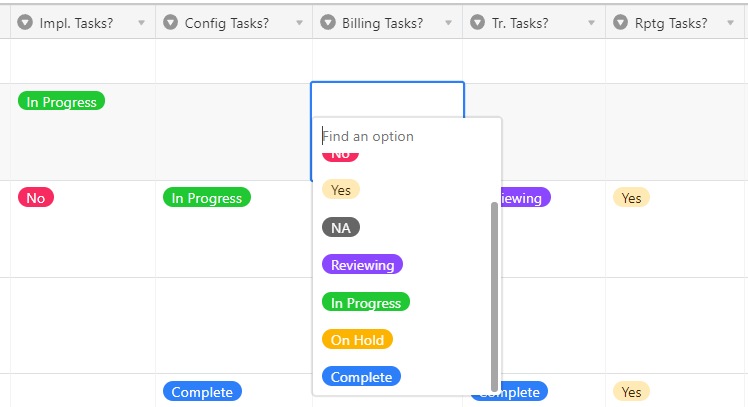Click the Billing Tasks? column type icon
Viewport: 748px width, 407px height.
coord(328,22)
